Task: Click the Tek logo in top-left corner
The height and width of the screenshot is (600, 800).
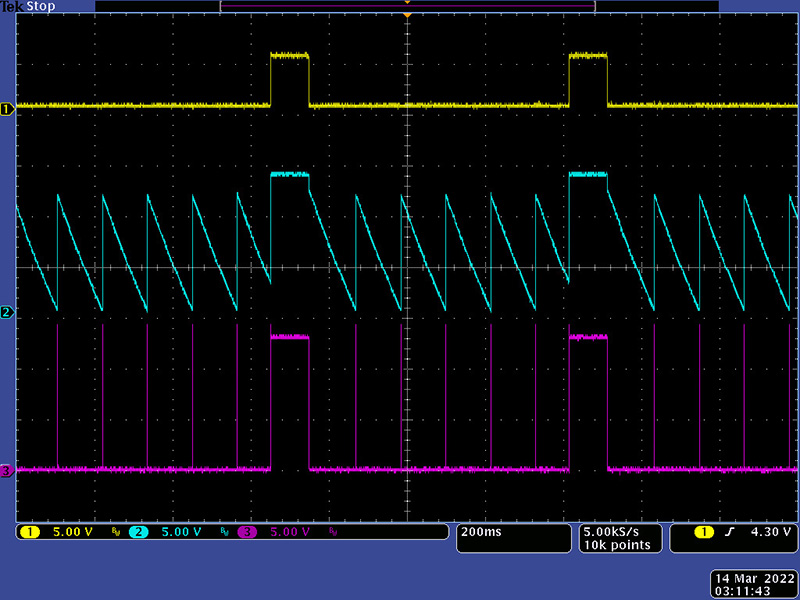Action: (x=11, y=6)
